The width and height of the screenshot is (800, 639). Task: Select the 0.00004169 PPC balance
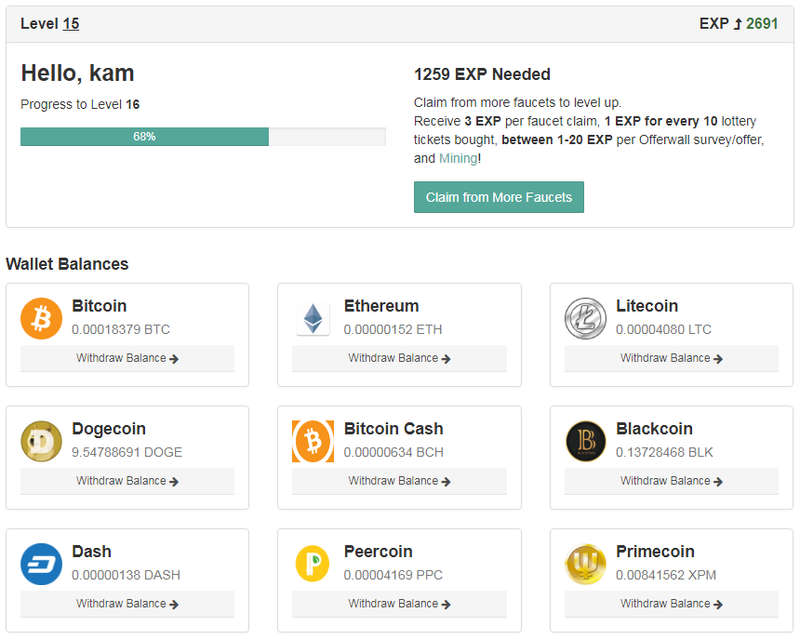(393, 575)
